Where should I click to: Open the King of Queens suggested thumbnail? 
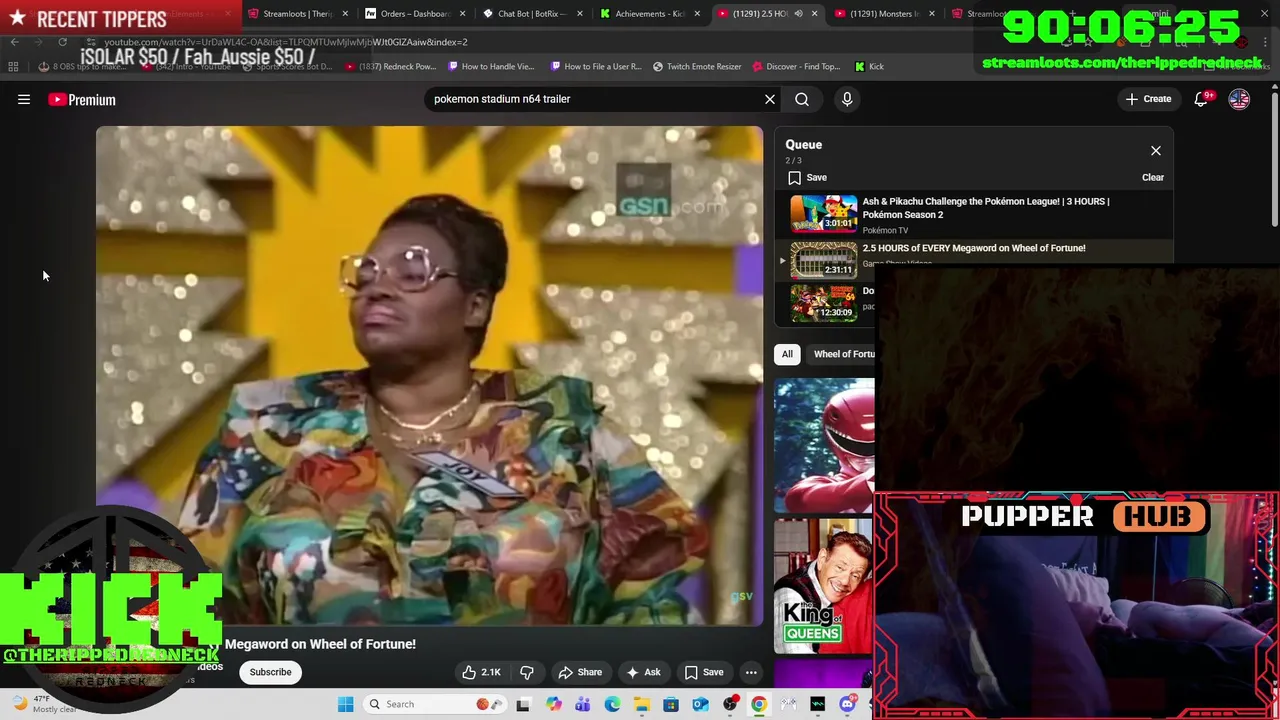(x=824, y=586)
